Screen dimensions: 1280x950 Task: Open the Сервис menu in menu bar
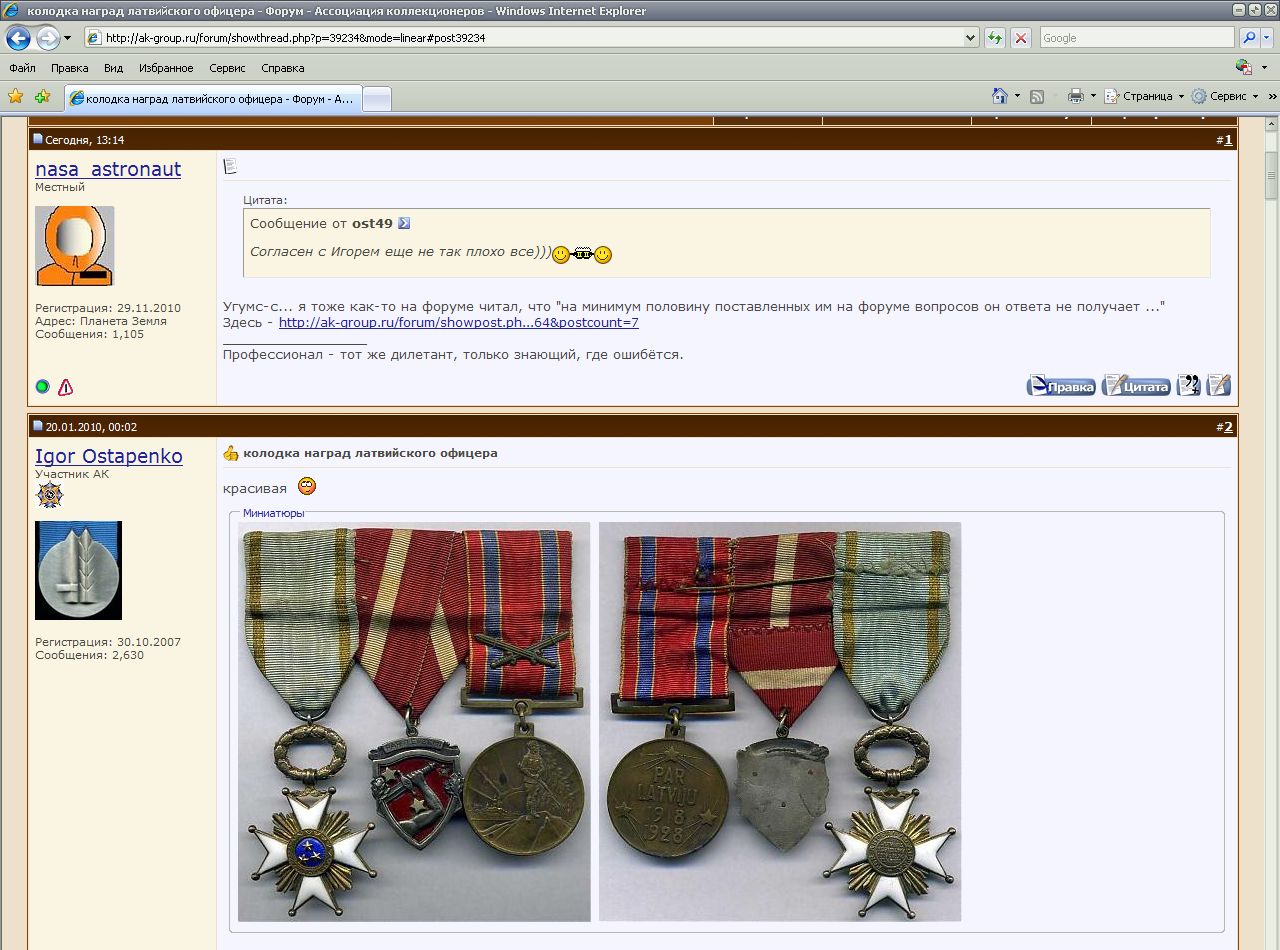227,68
